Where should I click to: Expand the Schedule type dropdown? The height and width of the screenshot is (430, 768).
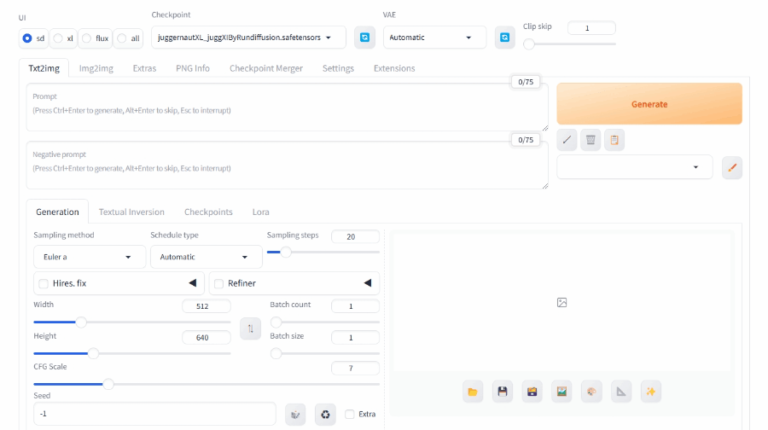click(x=205, y=257)
